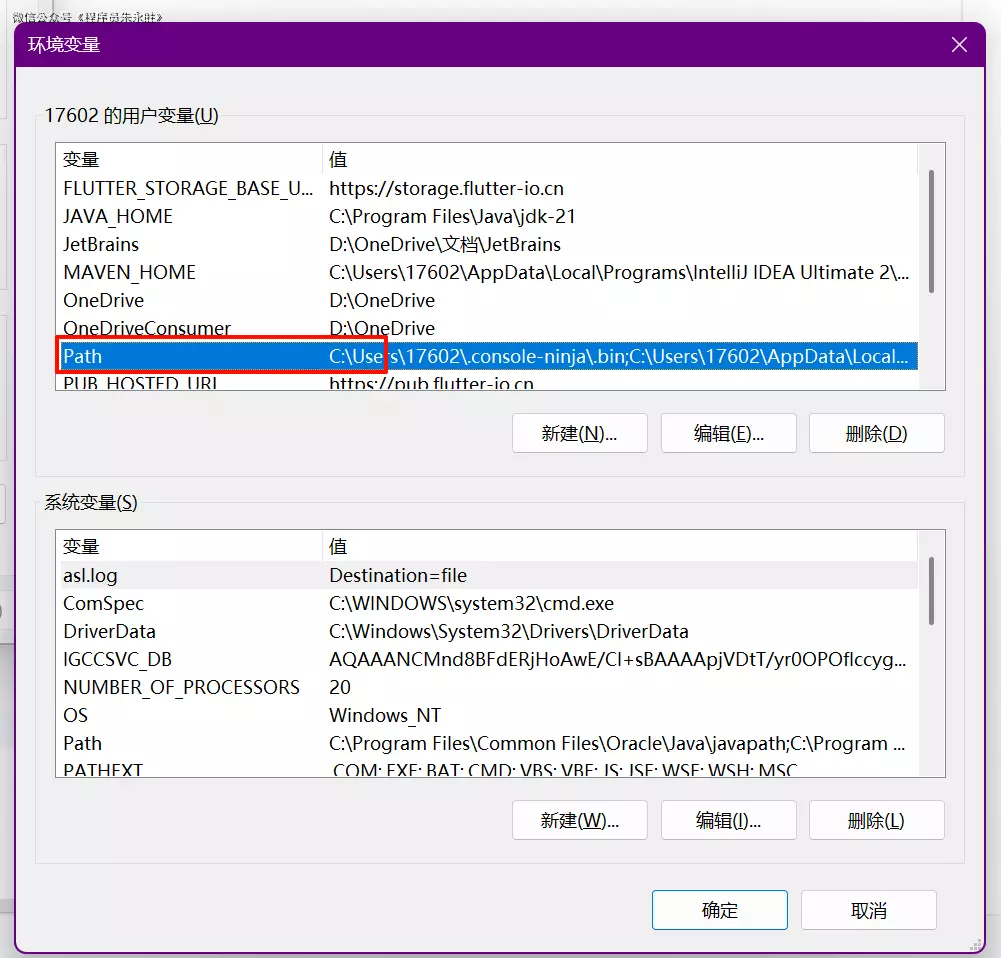Click 新建(W) button for system variables
Screen dimensions: 1001x958
[x=579, y=820]
